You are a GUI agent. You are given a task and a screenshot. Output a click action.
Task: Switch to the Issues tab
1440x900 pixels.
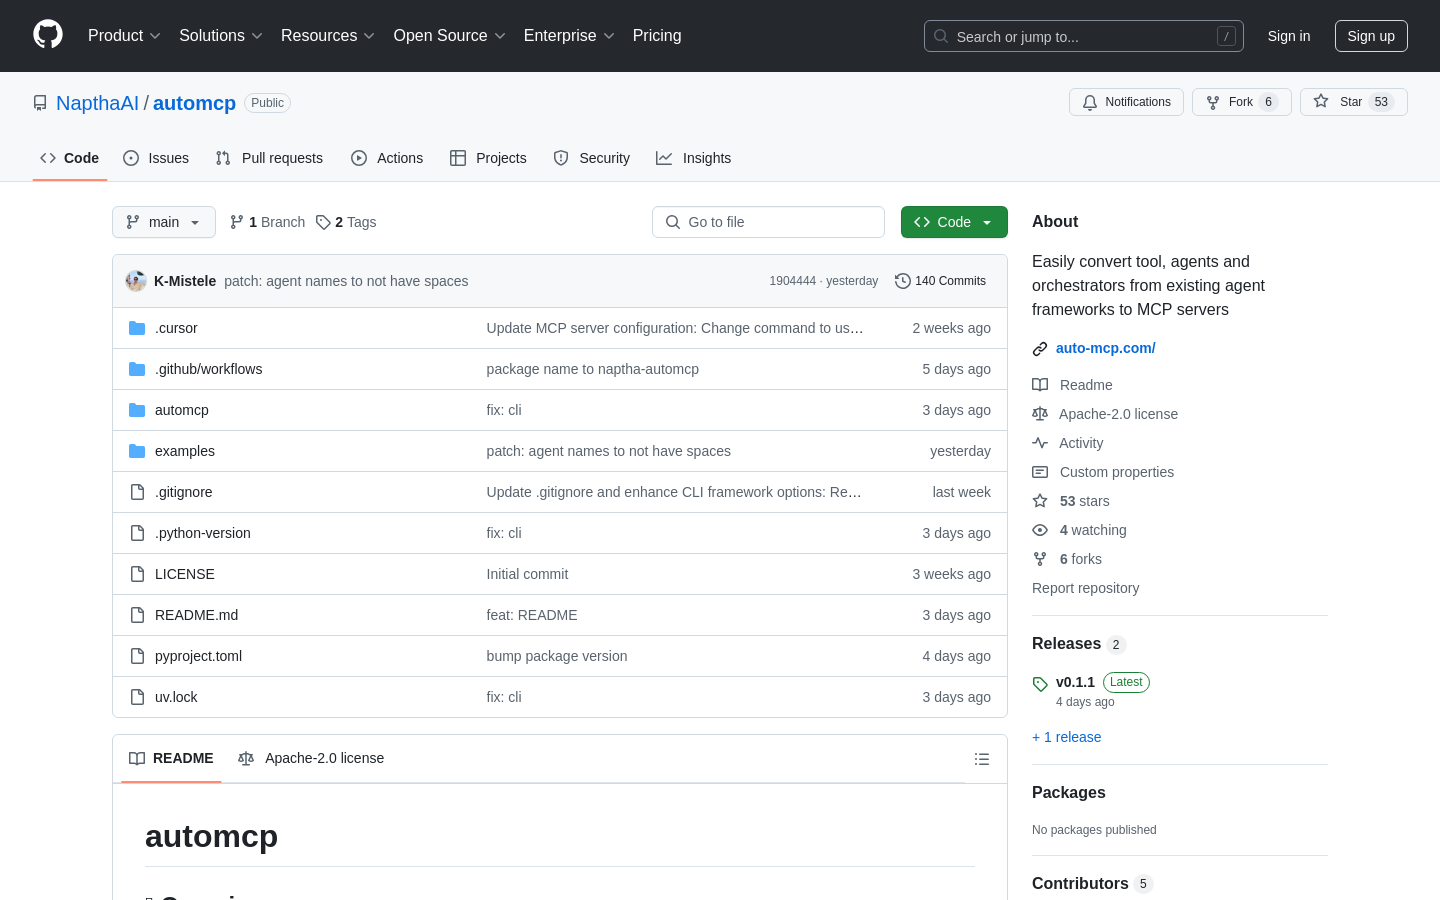coord(156,158)
